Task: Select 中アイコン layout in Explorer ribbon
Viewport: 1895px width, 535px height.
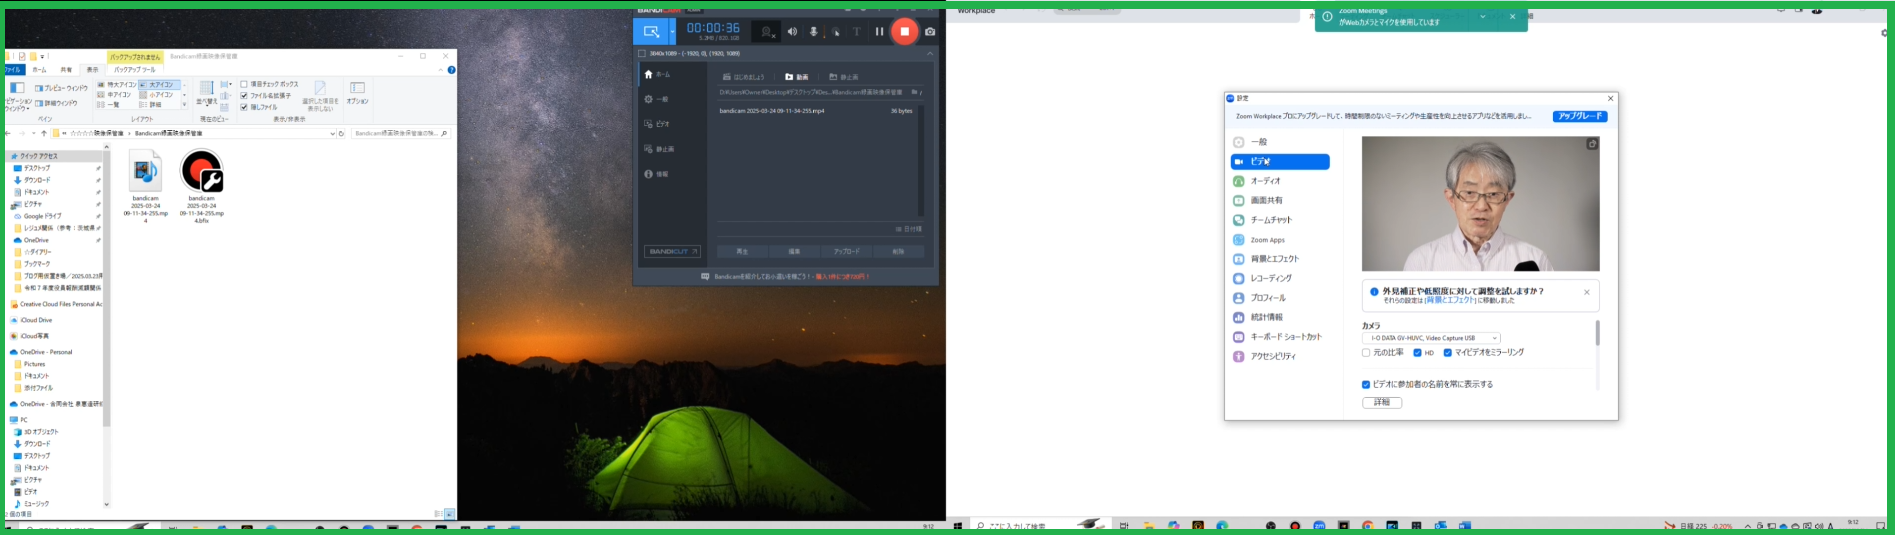Action: click(x=115, y=95)
